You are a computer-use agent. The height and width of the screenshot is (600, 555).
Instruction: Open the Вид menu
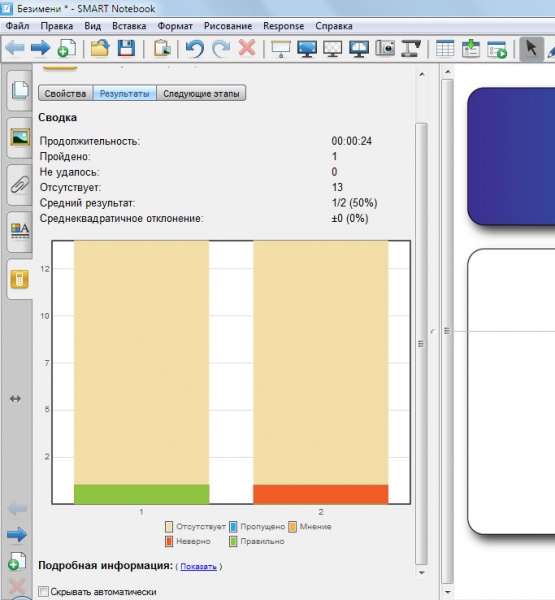[x=93, y=26]
